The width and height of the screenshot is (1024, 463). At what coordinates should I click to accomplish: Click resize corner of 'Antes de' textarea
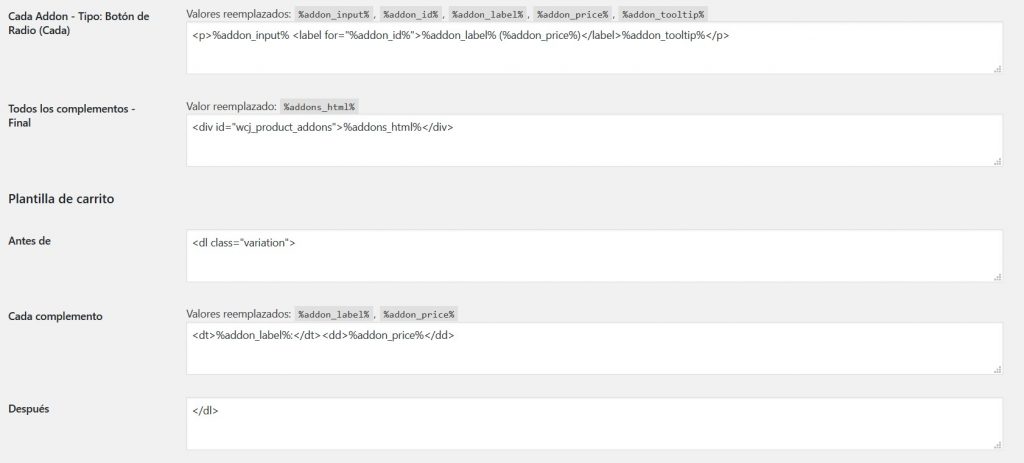[997, 276]
